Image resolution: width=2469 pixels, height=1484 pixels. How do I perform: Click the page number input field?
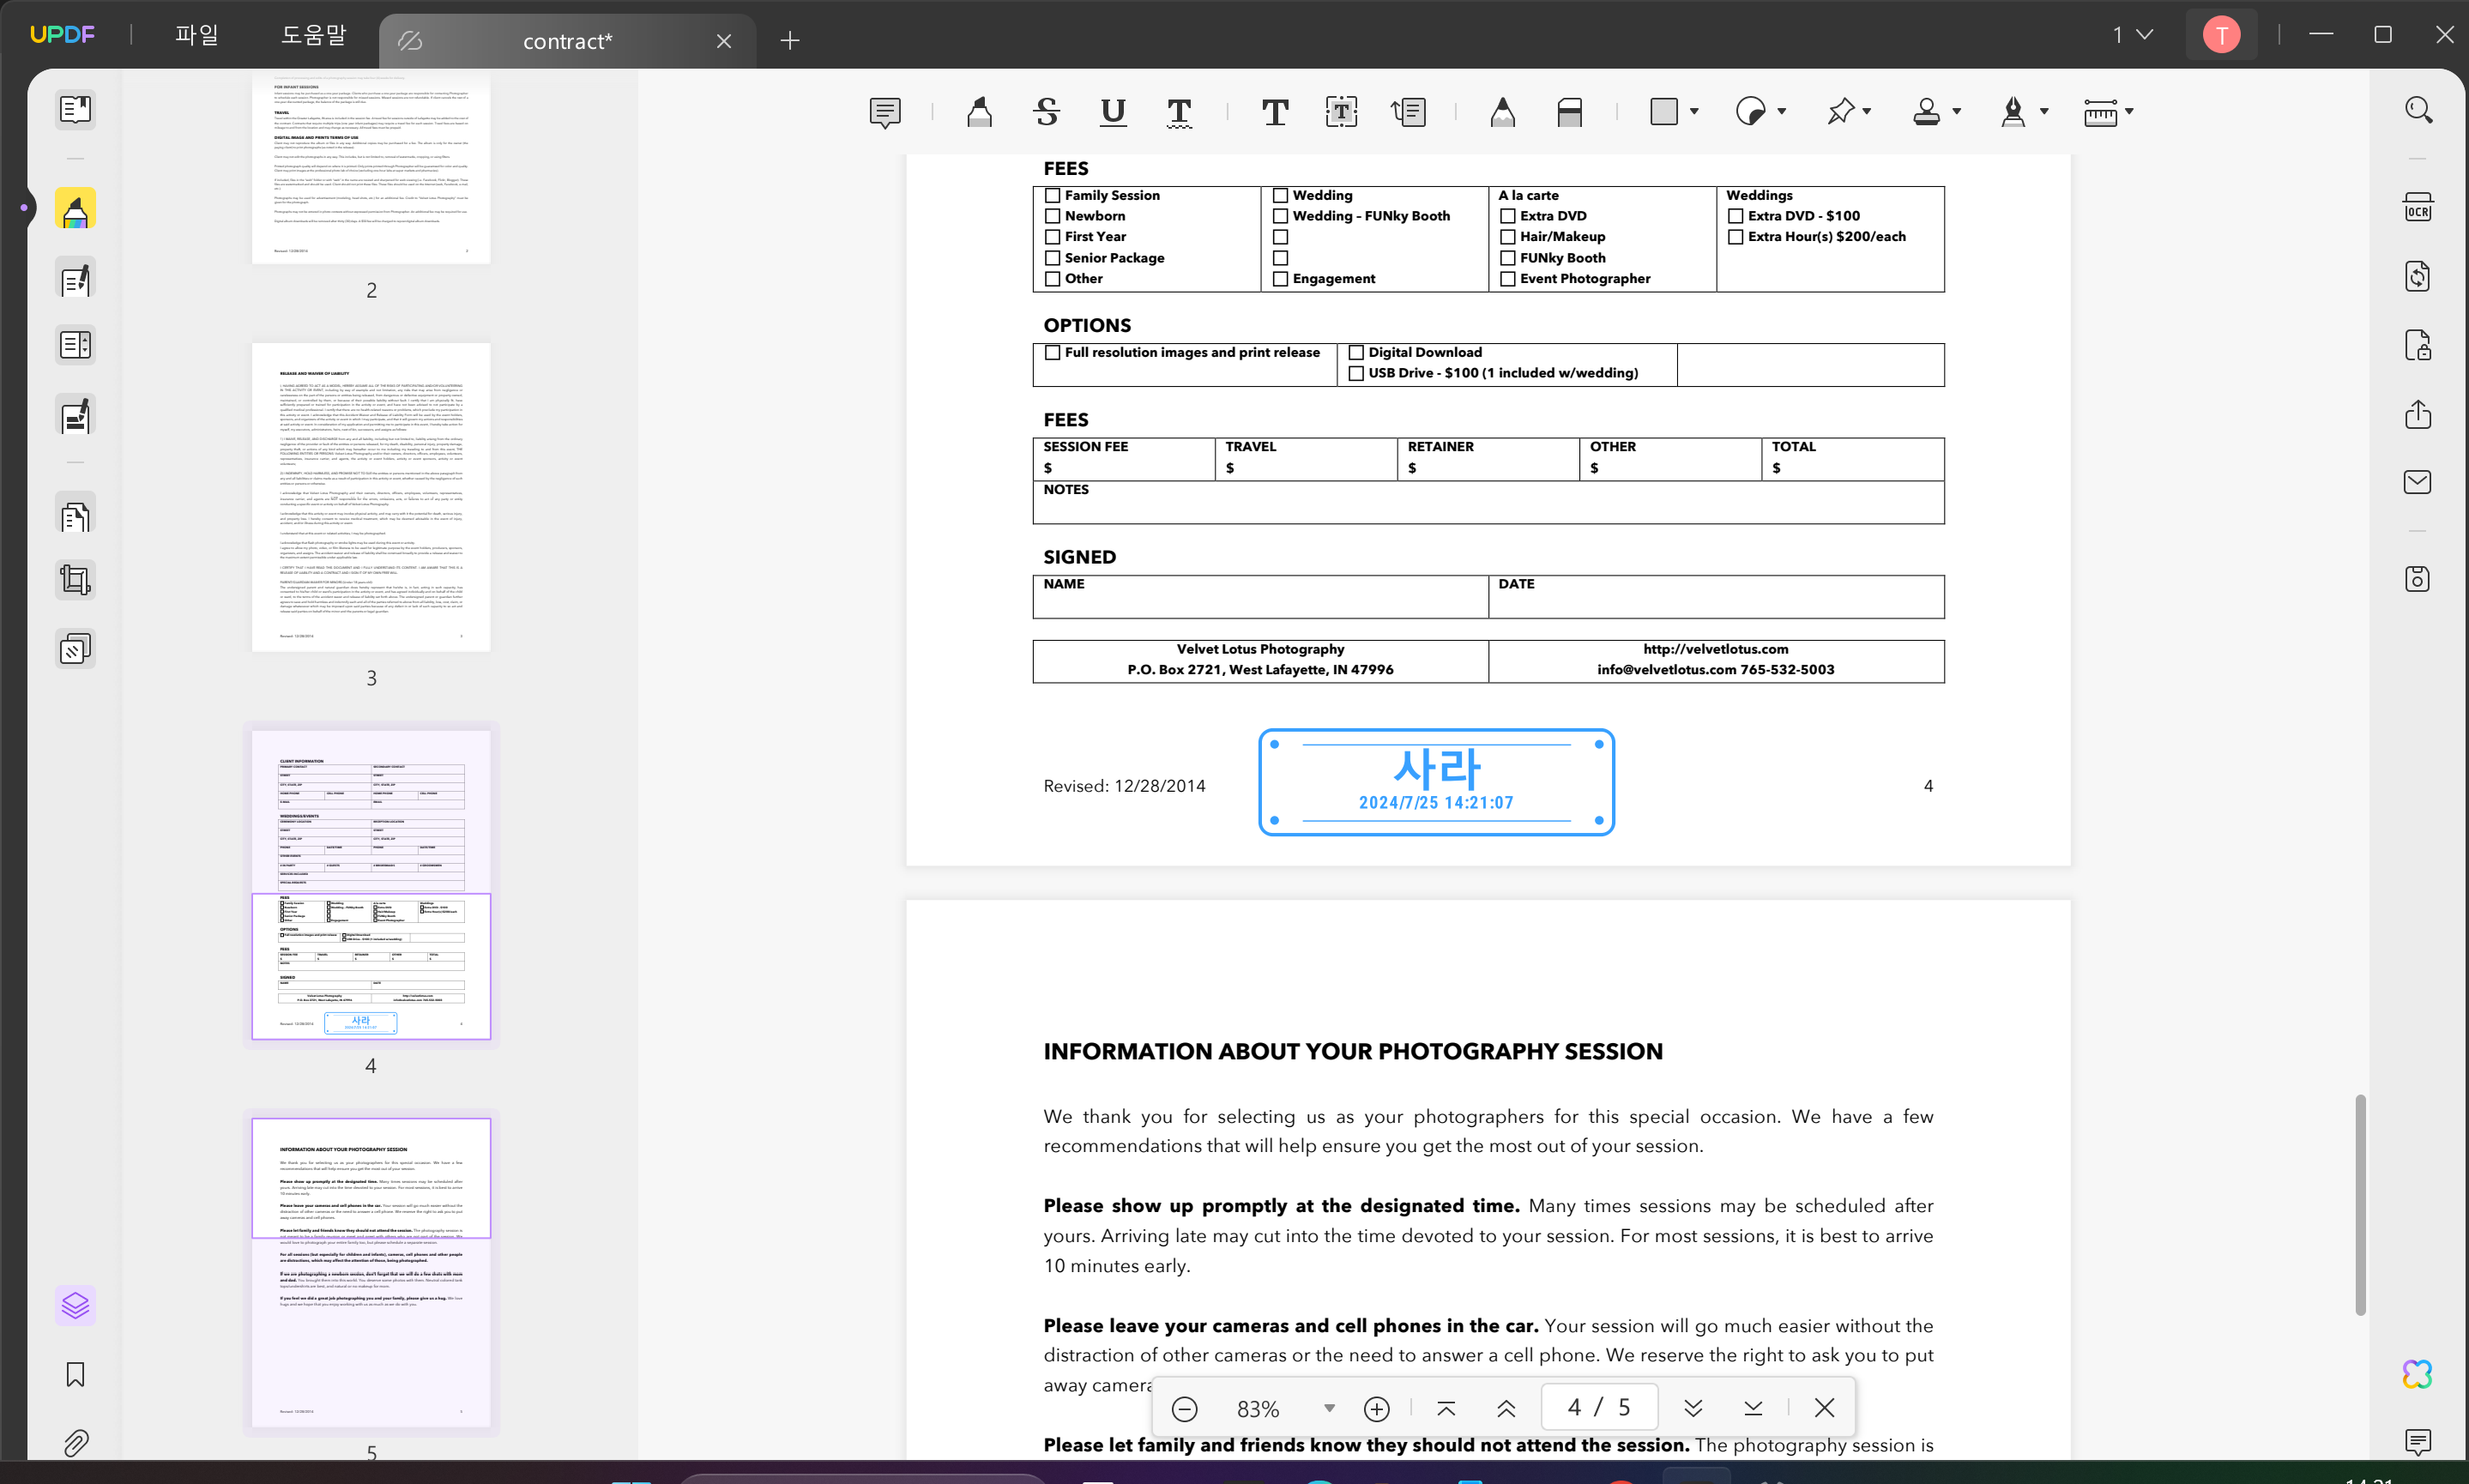[1599, 1408]
